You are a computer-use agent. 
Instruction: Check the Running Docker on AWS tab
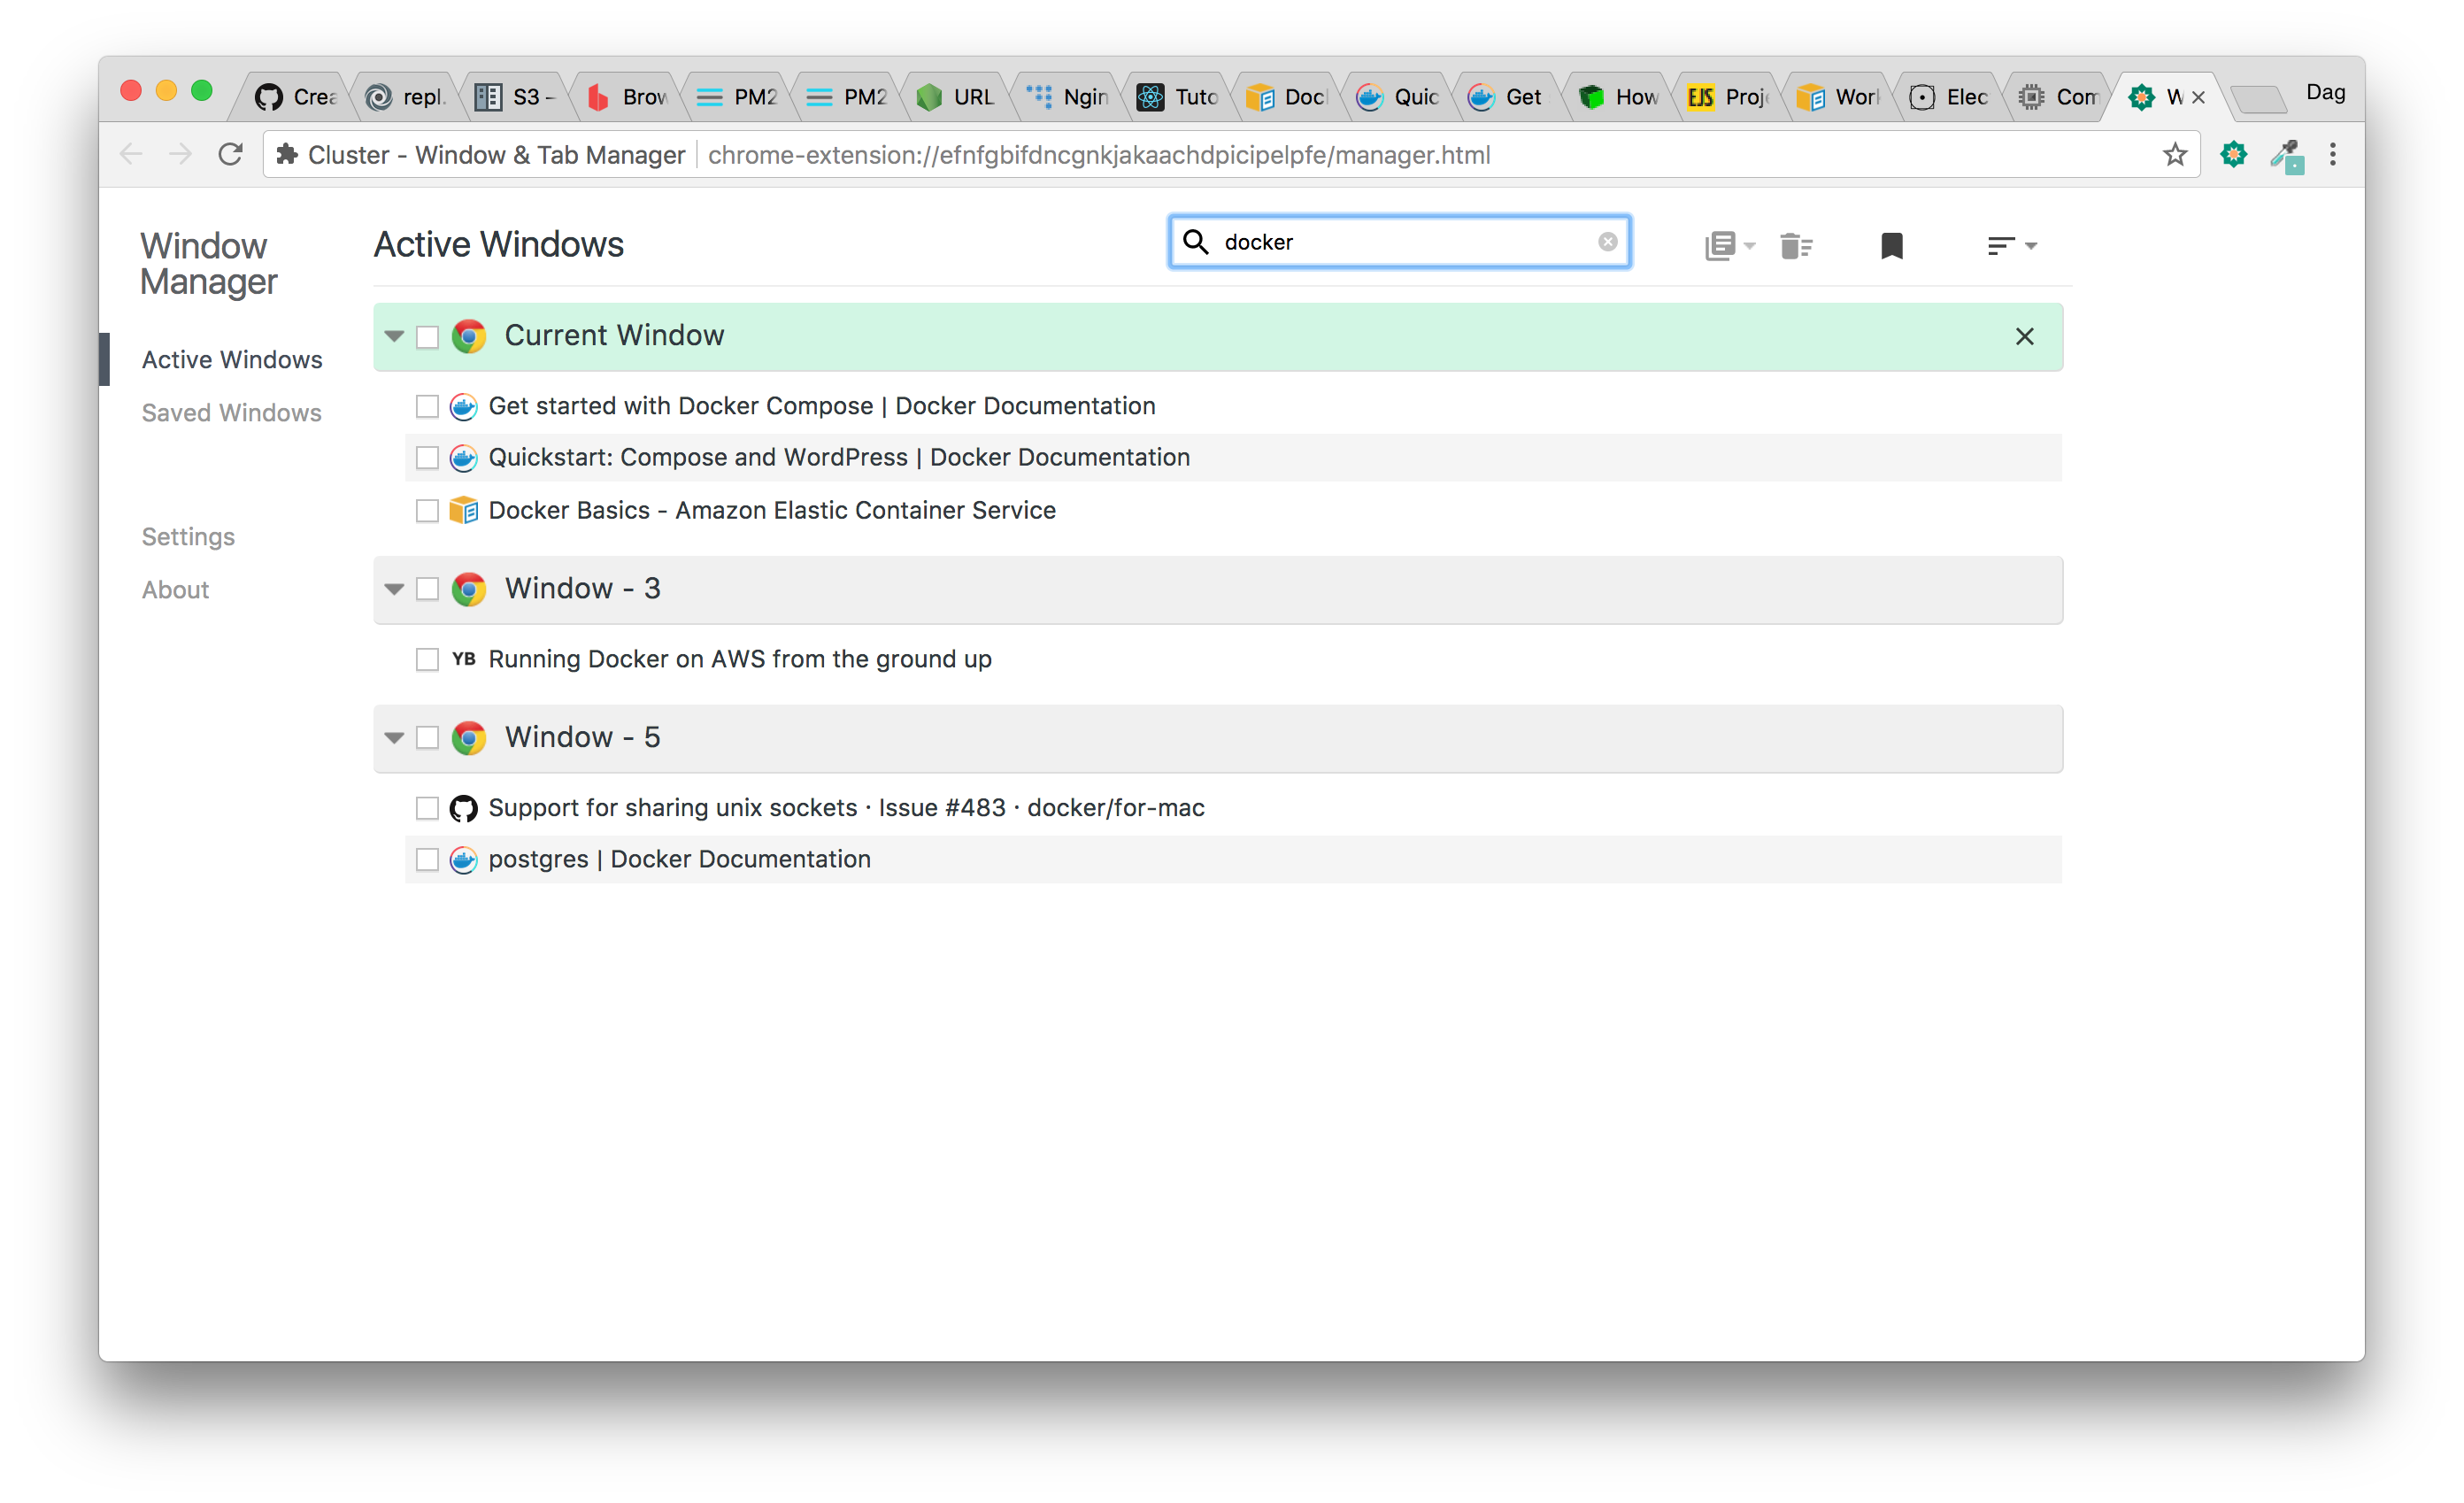pyautogui.click(x=427, y=660)
